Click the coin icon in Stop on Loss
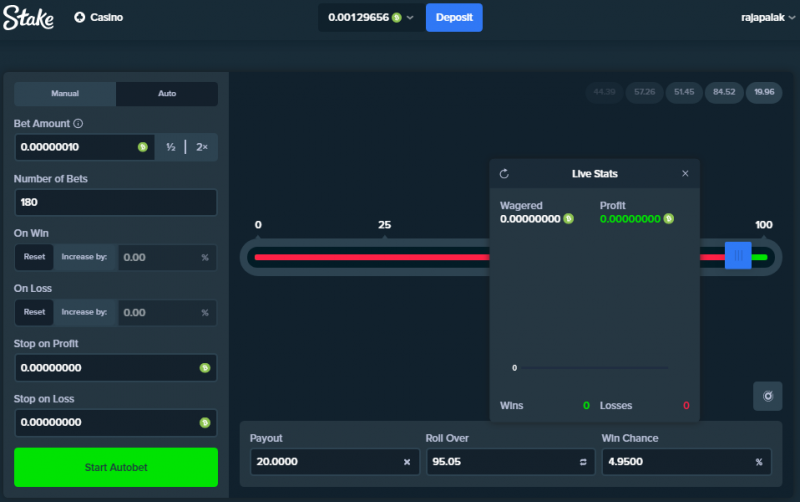This screenshot has height=502, width=800. (205, 422)
